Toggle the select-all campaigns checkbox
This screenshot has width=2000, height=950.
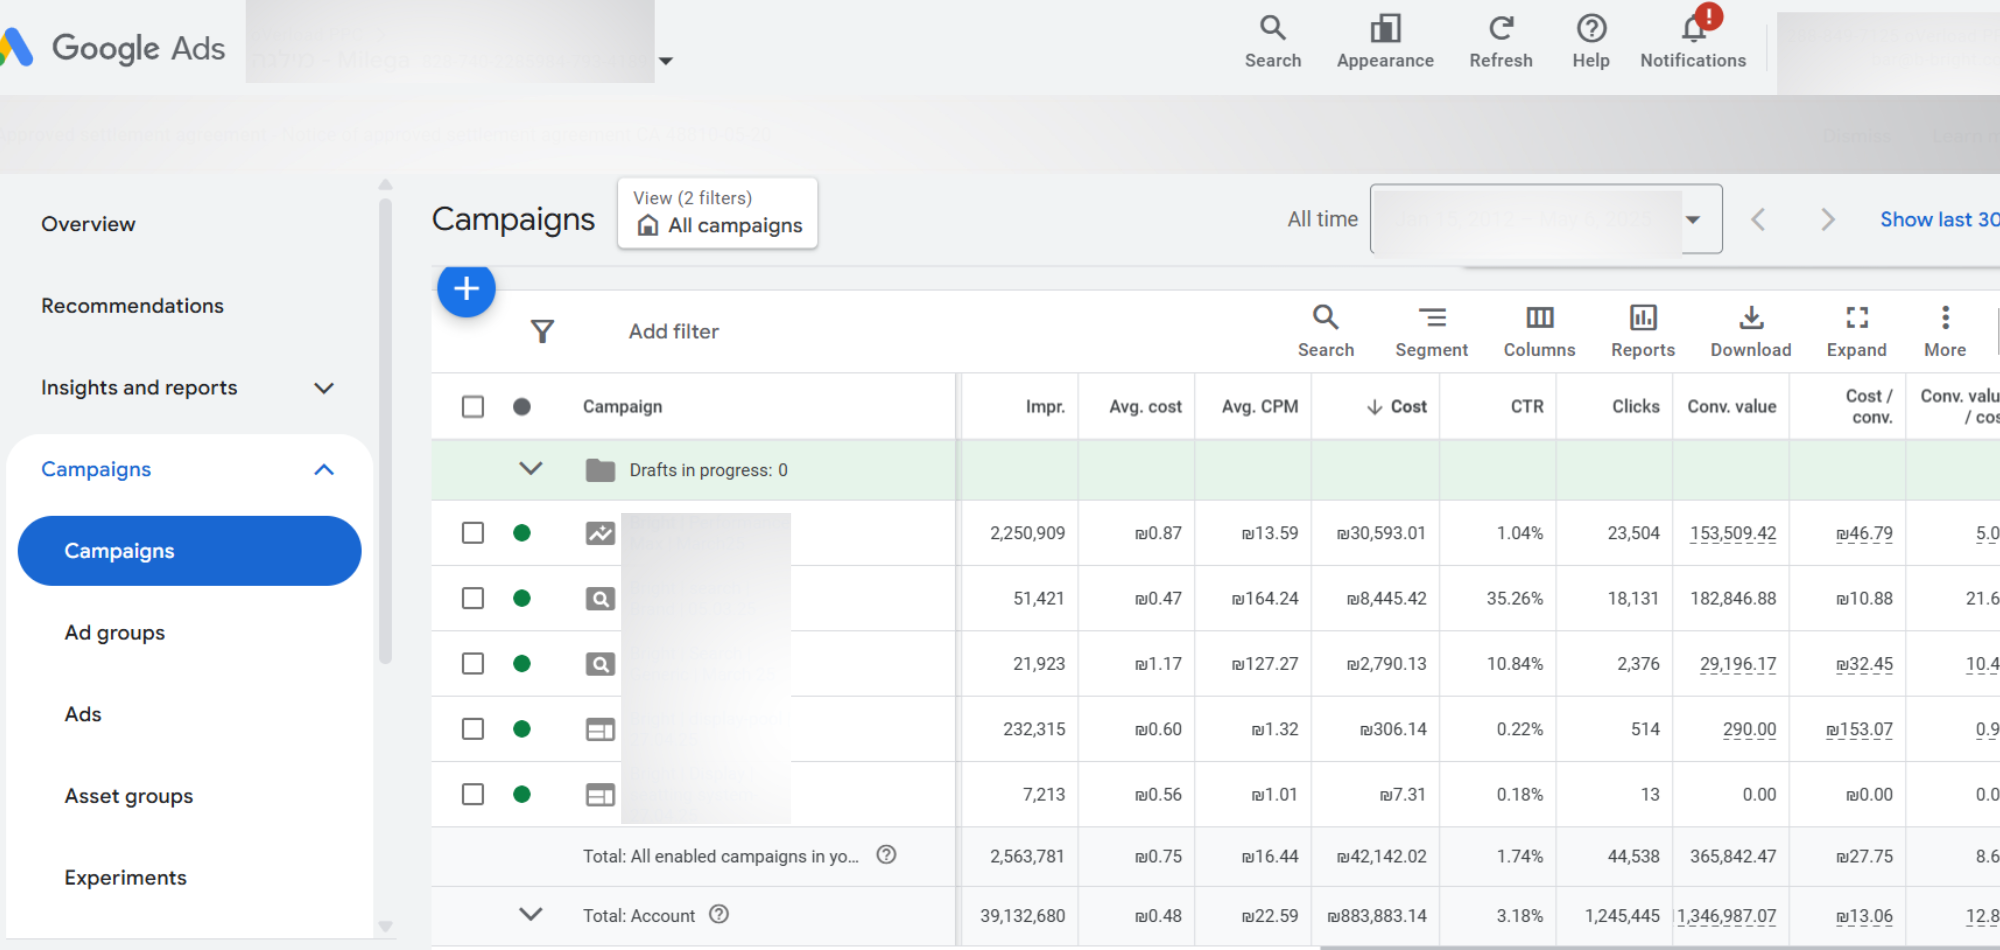click(x=473, y=406)
